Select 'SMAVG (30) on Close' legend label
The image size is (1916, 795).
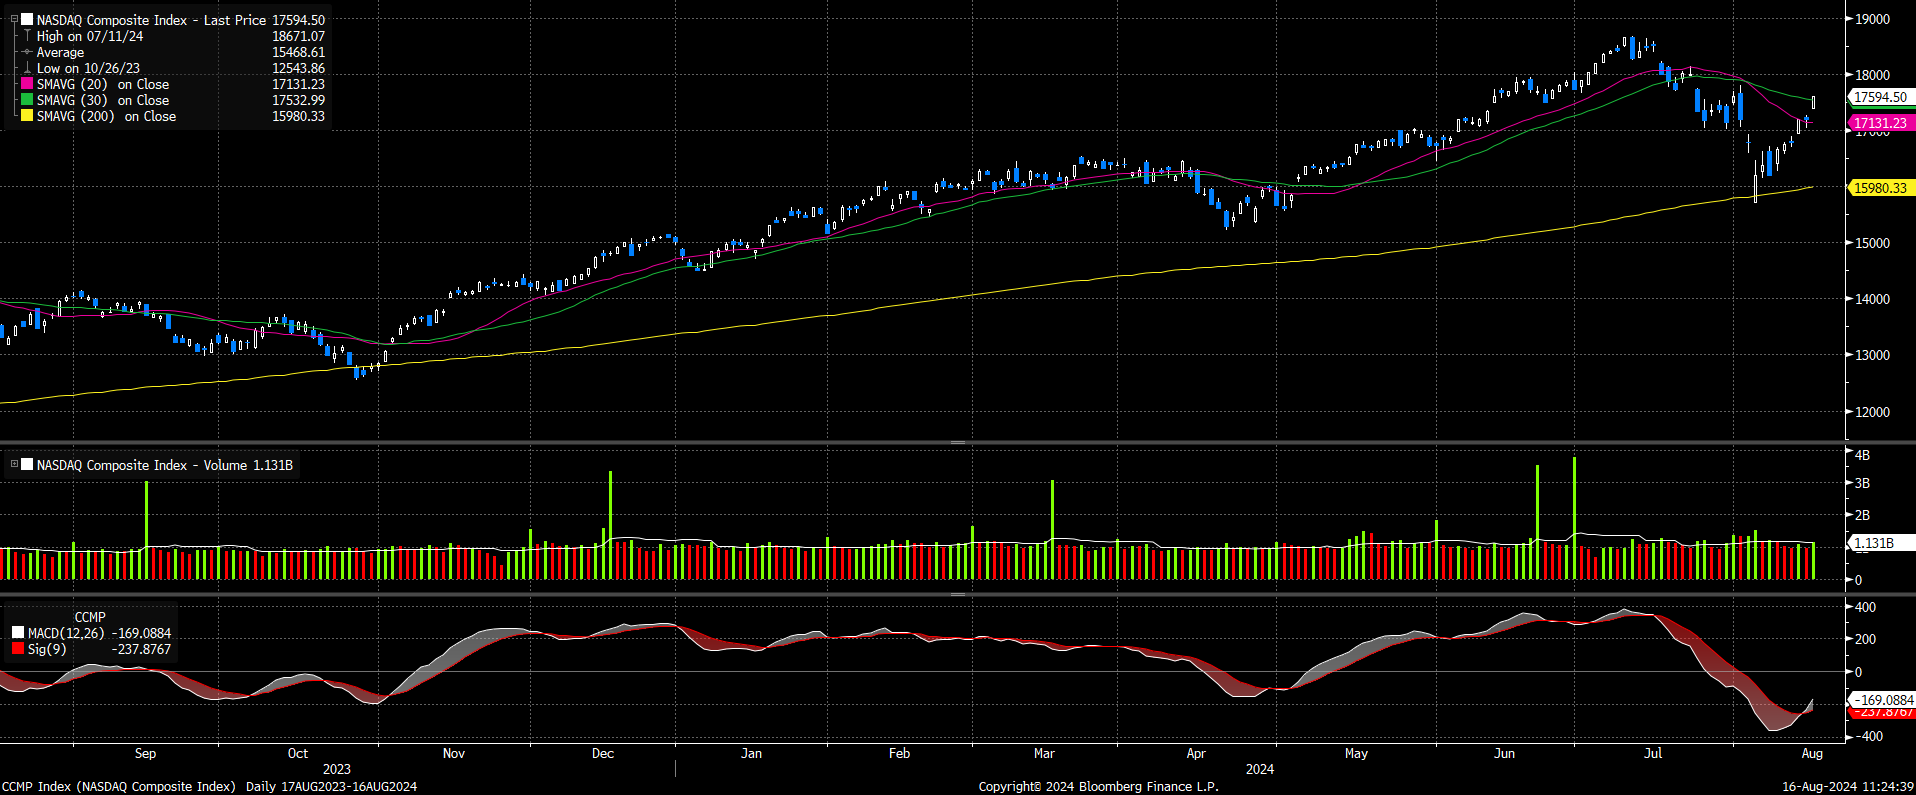(103, 100)
